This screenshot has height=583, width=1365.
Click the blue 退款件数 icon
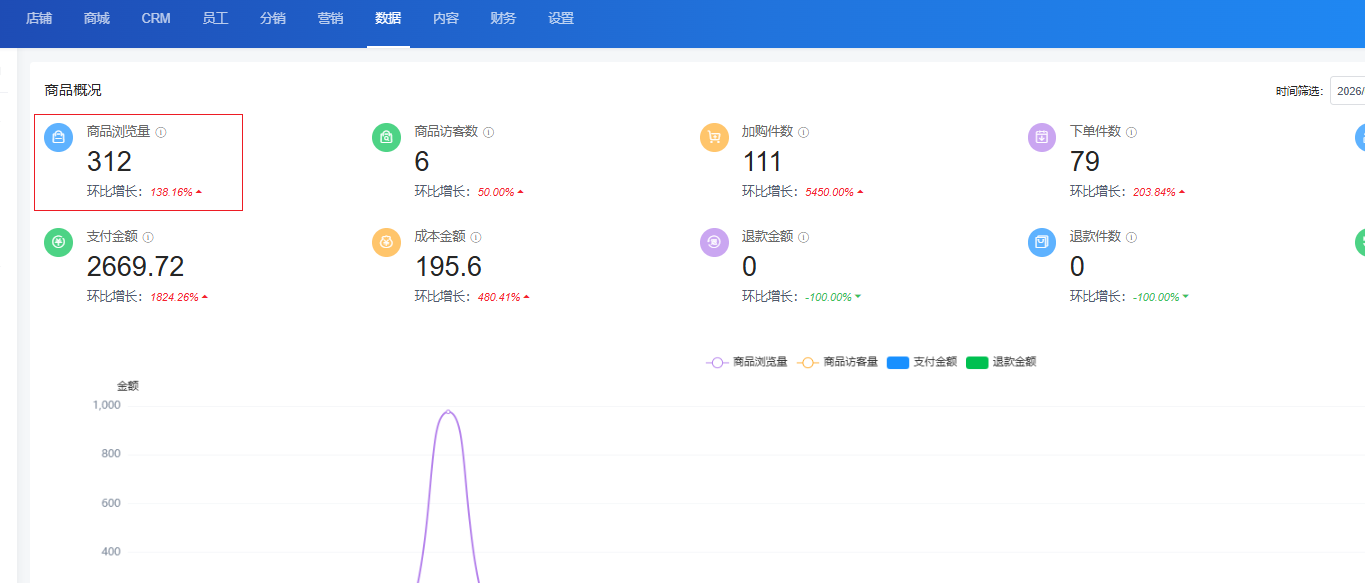(1042, 243)
